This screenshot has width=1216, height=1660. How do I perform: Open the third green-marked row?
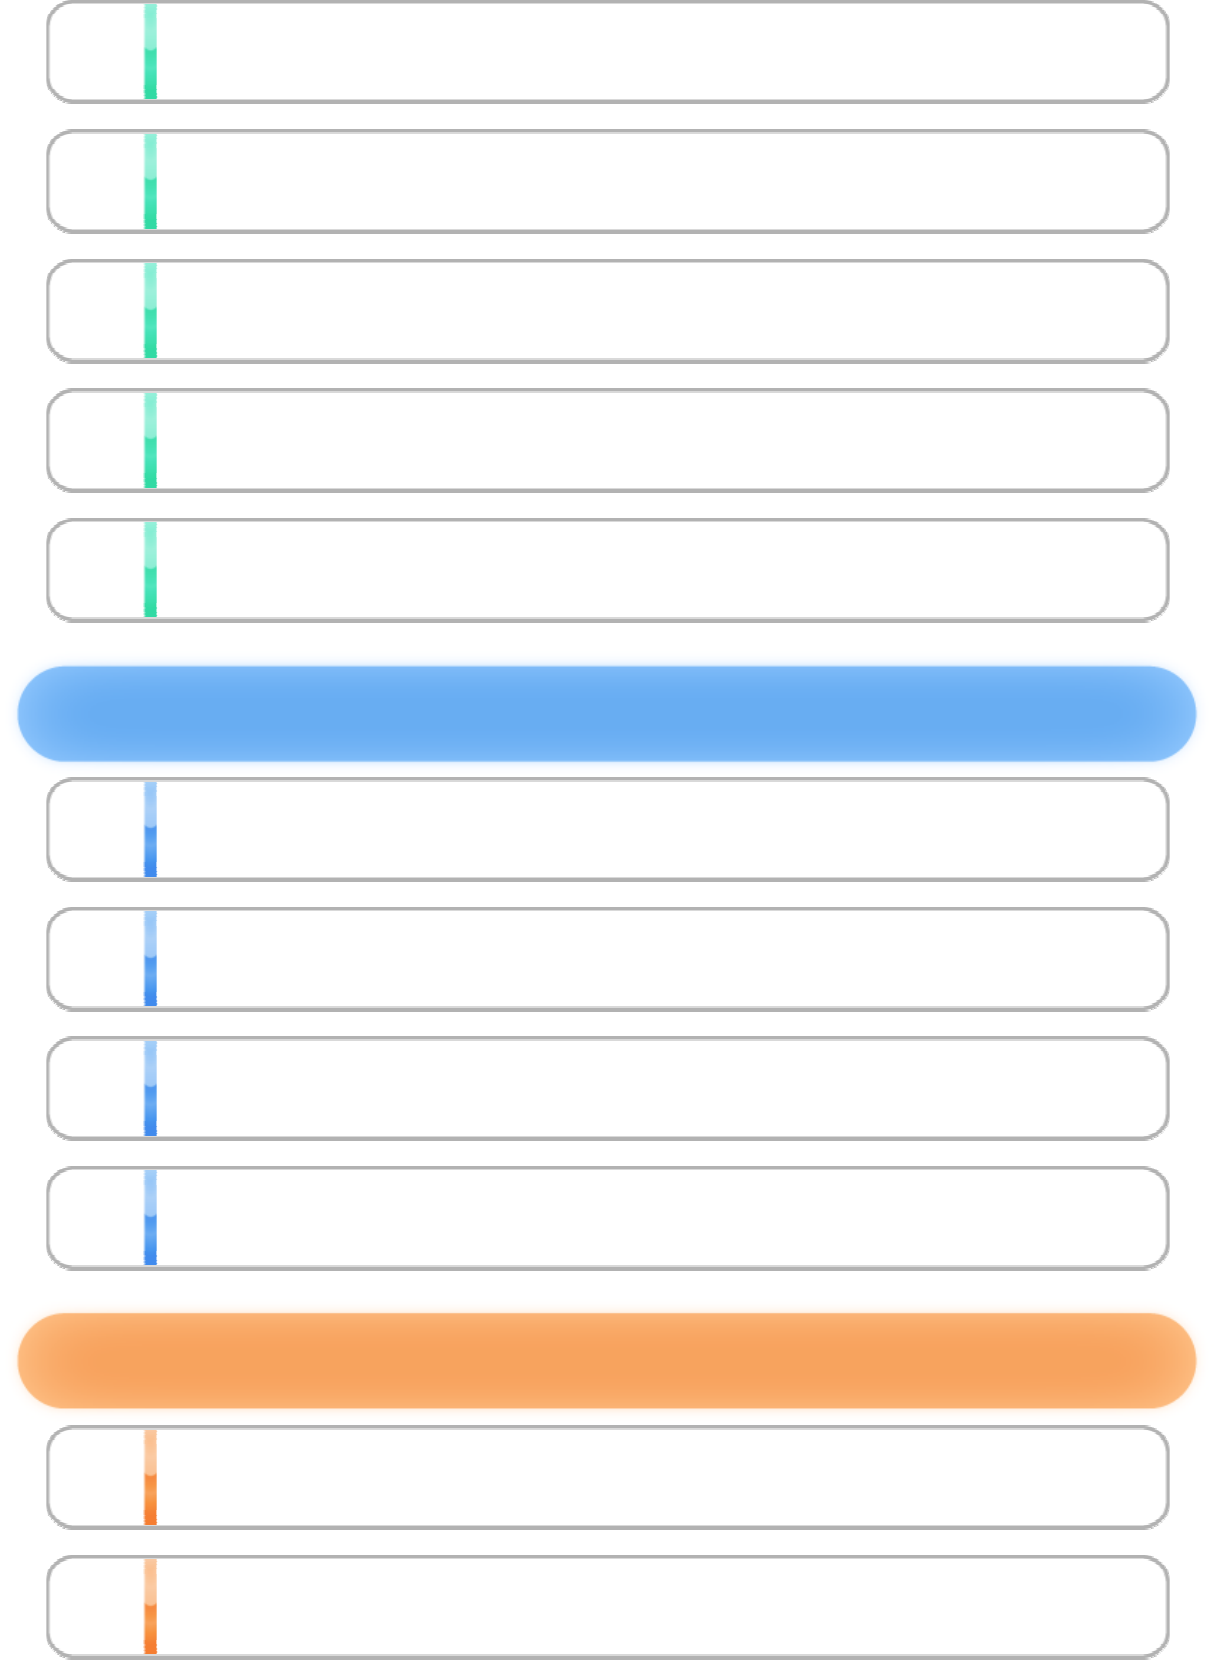[607, 311]
